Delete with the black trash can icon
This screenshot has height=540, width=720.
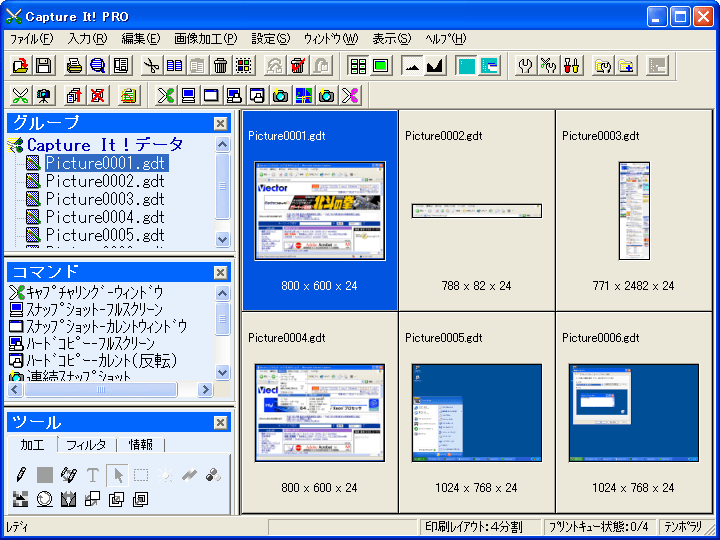(x=220, y=66)
